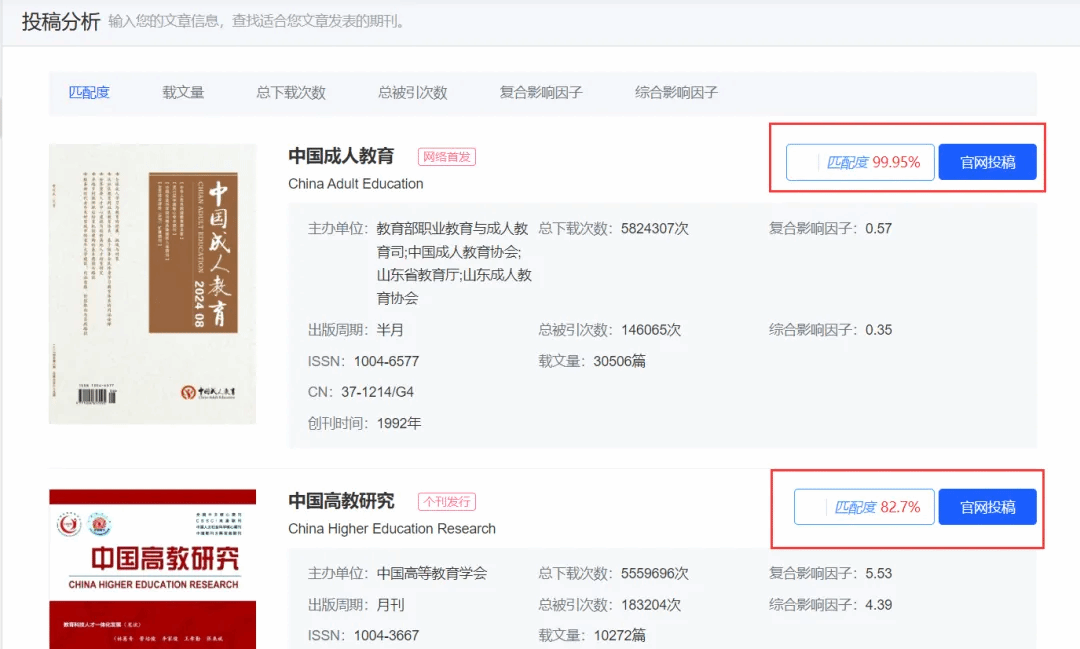Viewport: 1080px width, 649px height.
Task: Click the round red logo on 中国高教研究 cover
Action: point(69,523)
